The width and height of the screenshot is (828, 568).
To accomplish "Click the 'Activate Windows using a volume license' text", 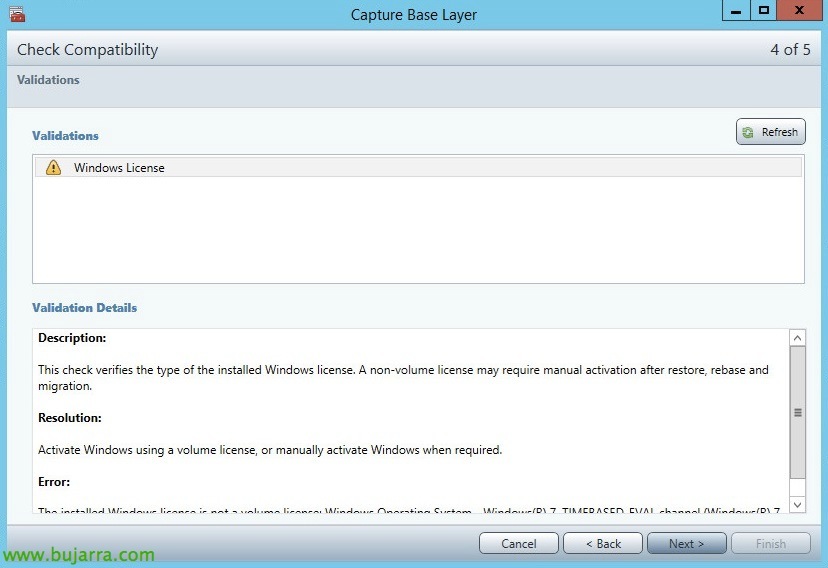I will click(x=147, y=450).
